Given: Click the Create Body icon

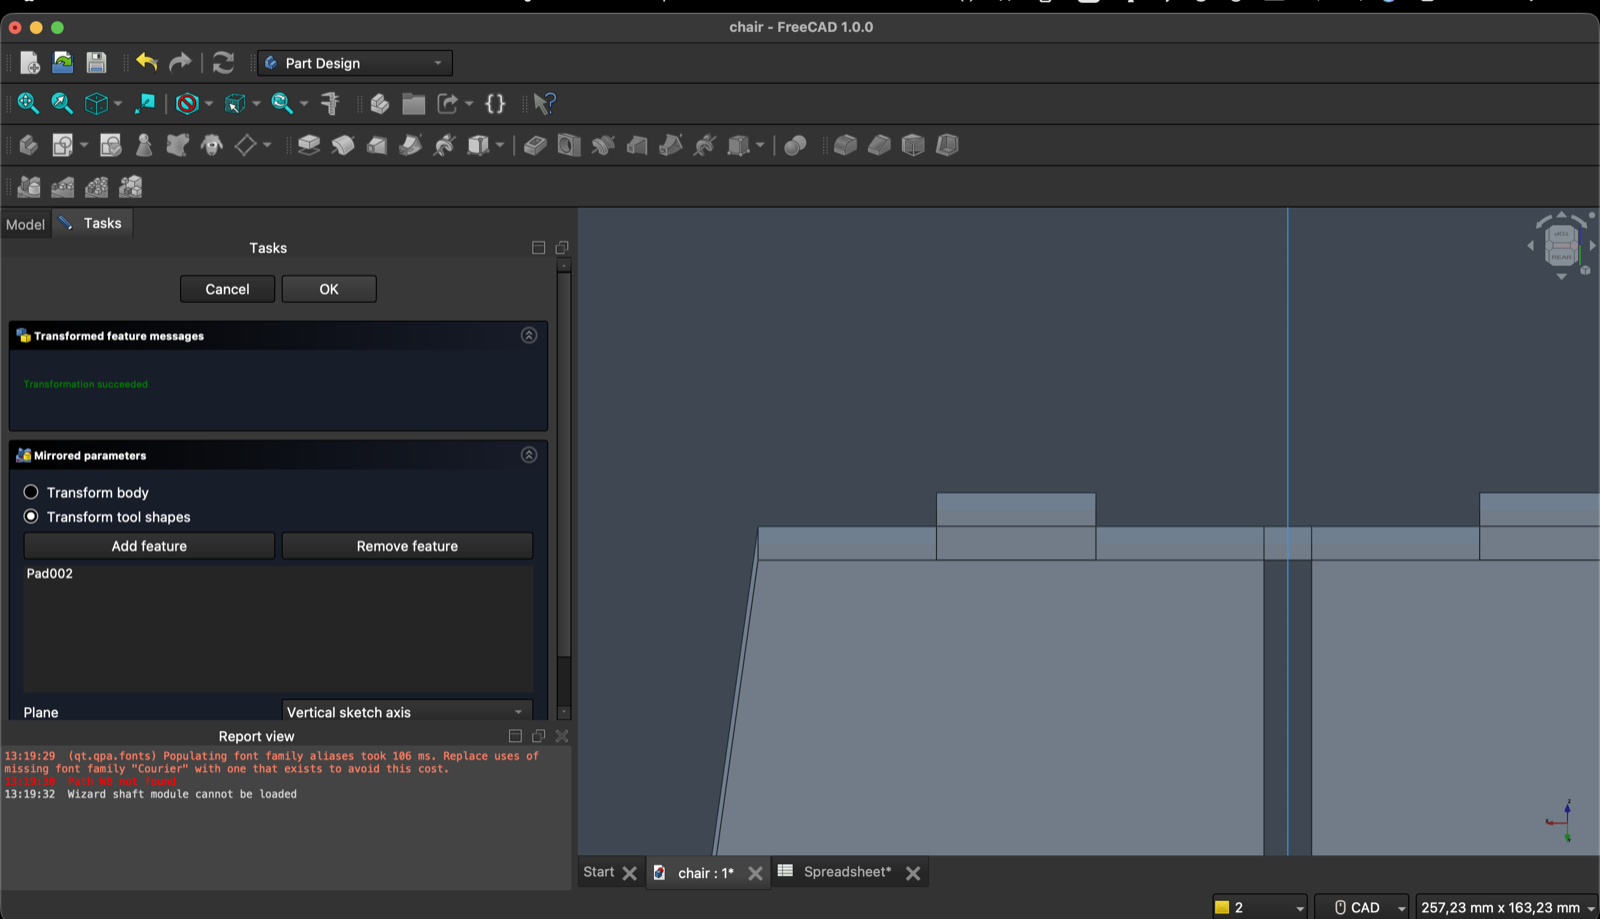Looking at the screenshot, I should [28, 146].
